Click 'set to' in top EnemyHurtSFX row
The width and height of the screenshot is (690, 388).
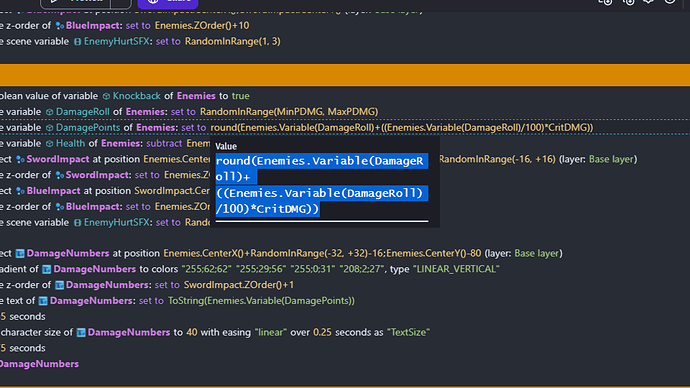click(168, 41)
